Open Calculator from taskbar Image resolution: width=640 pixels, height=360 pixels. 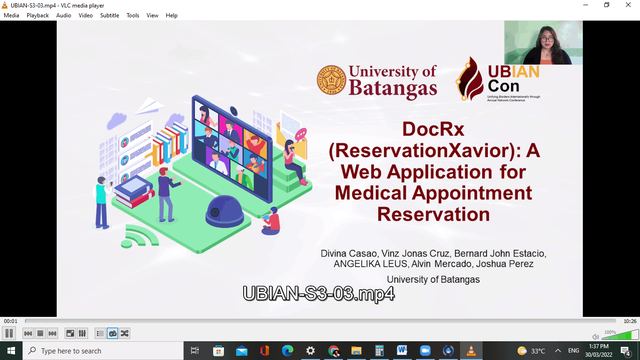[379, 351]
